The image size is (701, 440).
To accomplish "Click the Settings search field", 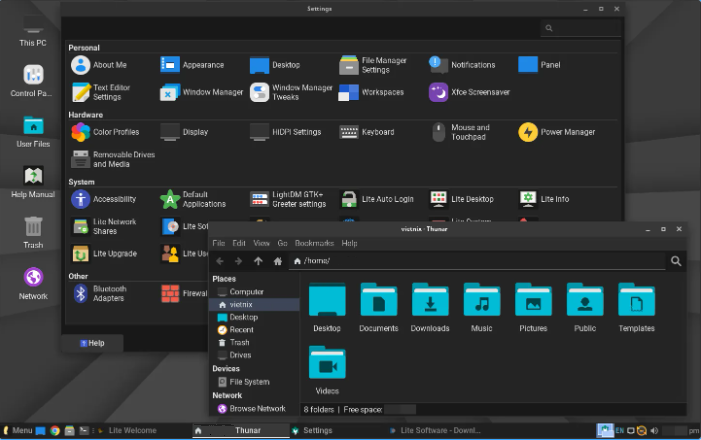I will point(580,28).
